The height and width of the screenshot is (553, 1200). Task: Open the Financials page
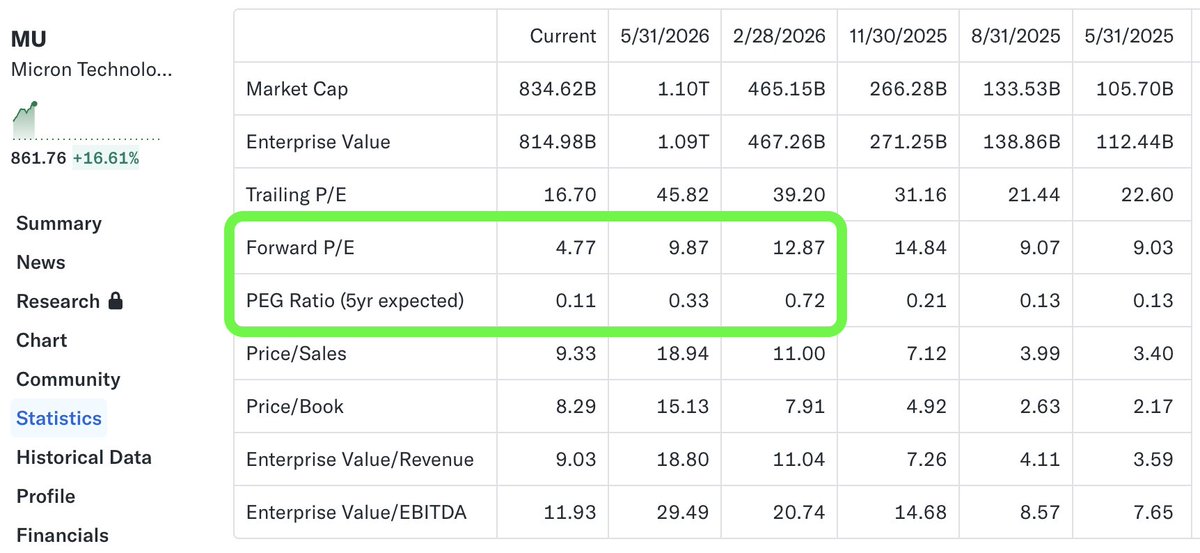coord(62,535)
